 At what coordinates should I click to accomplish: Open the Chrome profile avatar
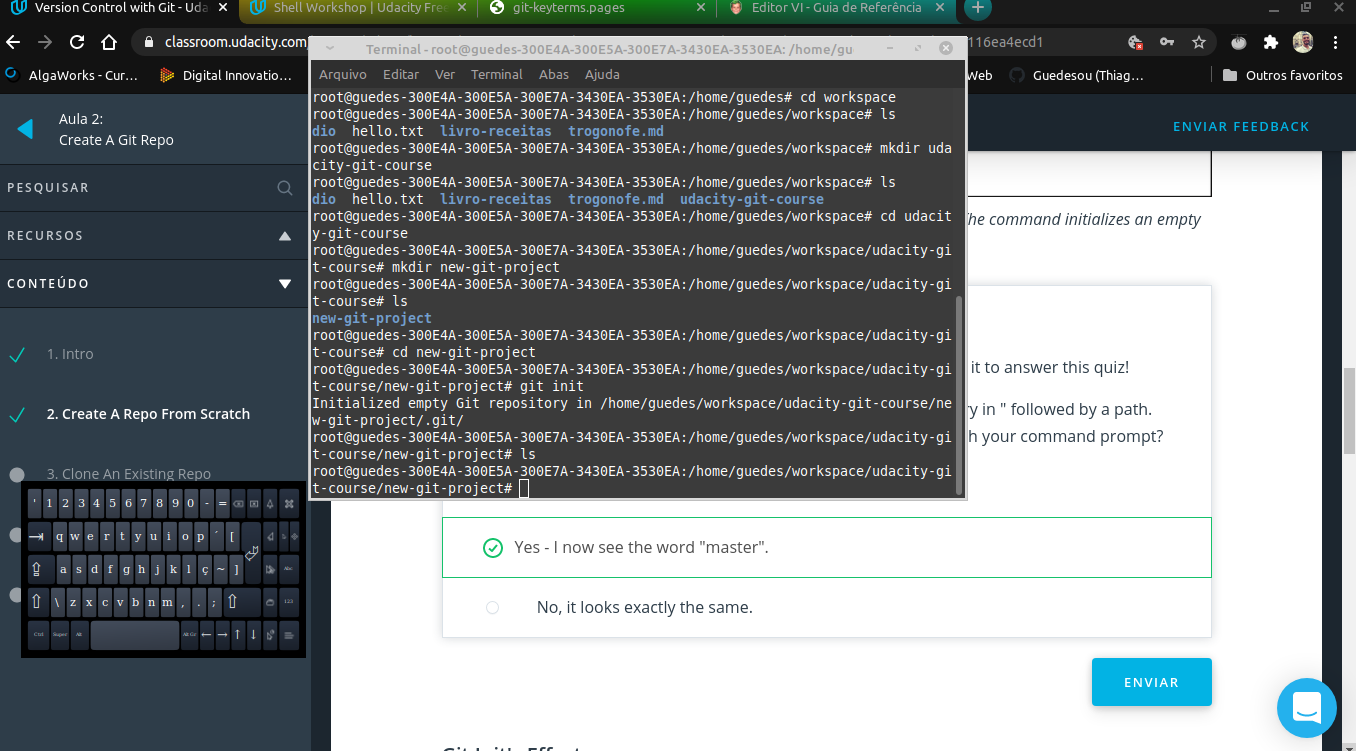1303,43
